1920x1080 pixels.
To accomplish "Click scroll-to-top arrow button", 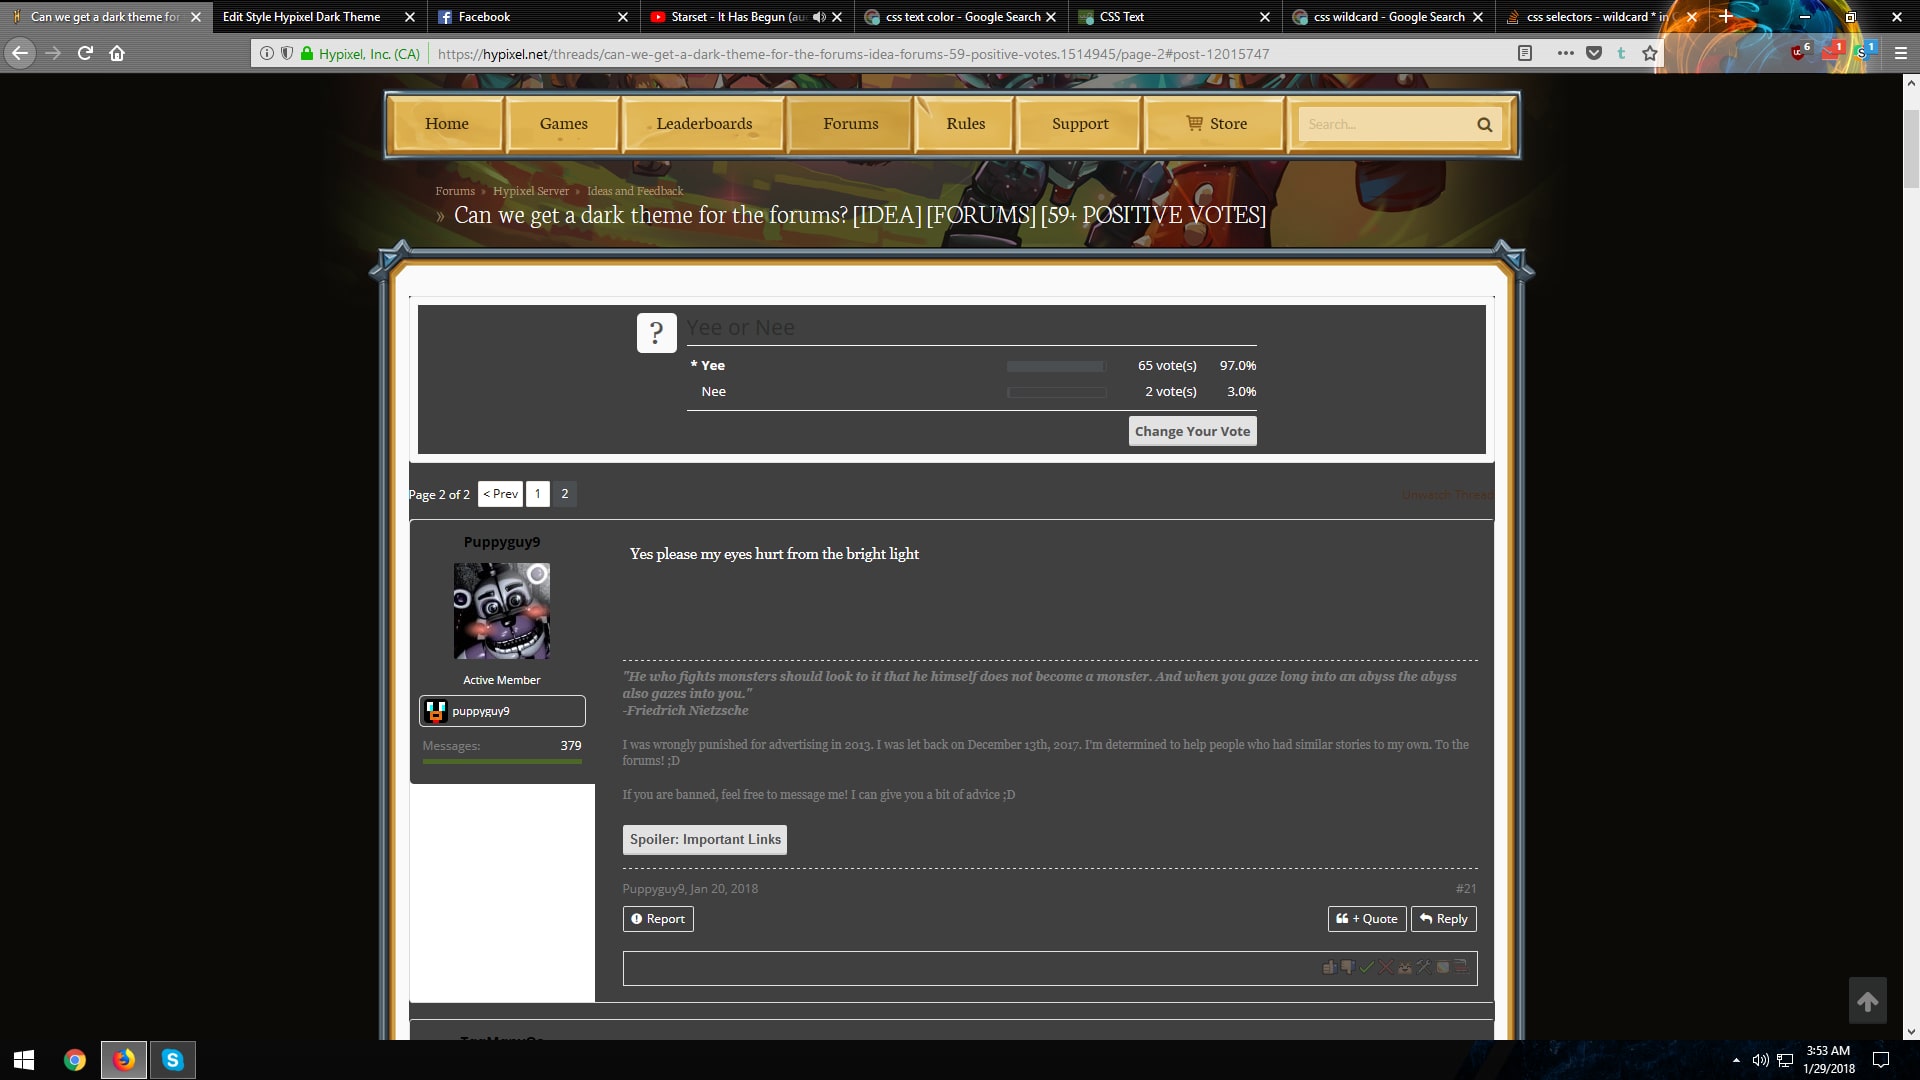I will 1867,1001.
